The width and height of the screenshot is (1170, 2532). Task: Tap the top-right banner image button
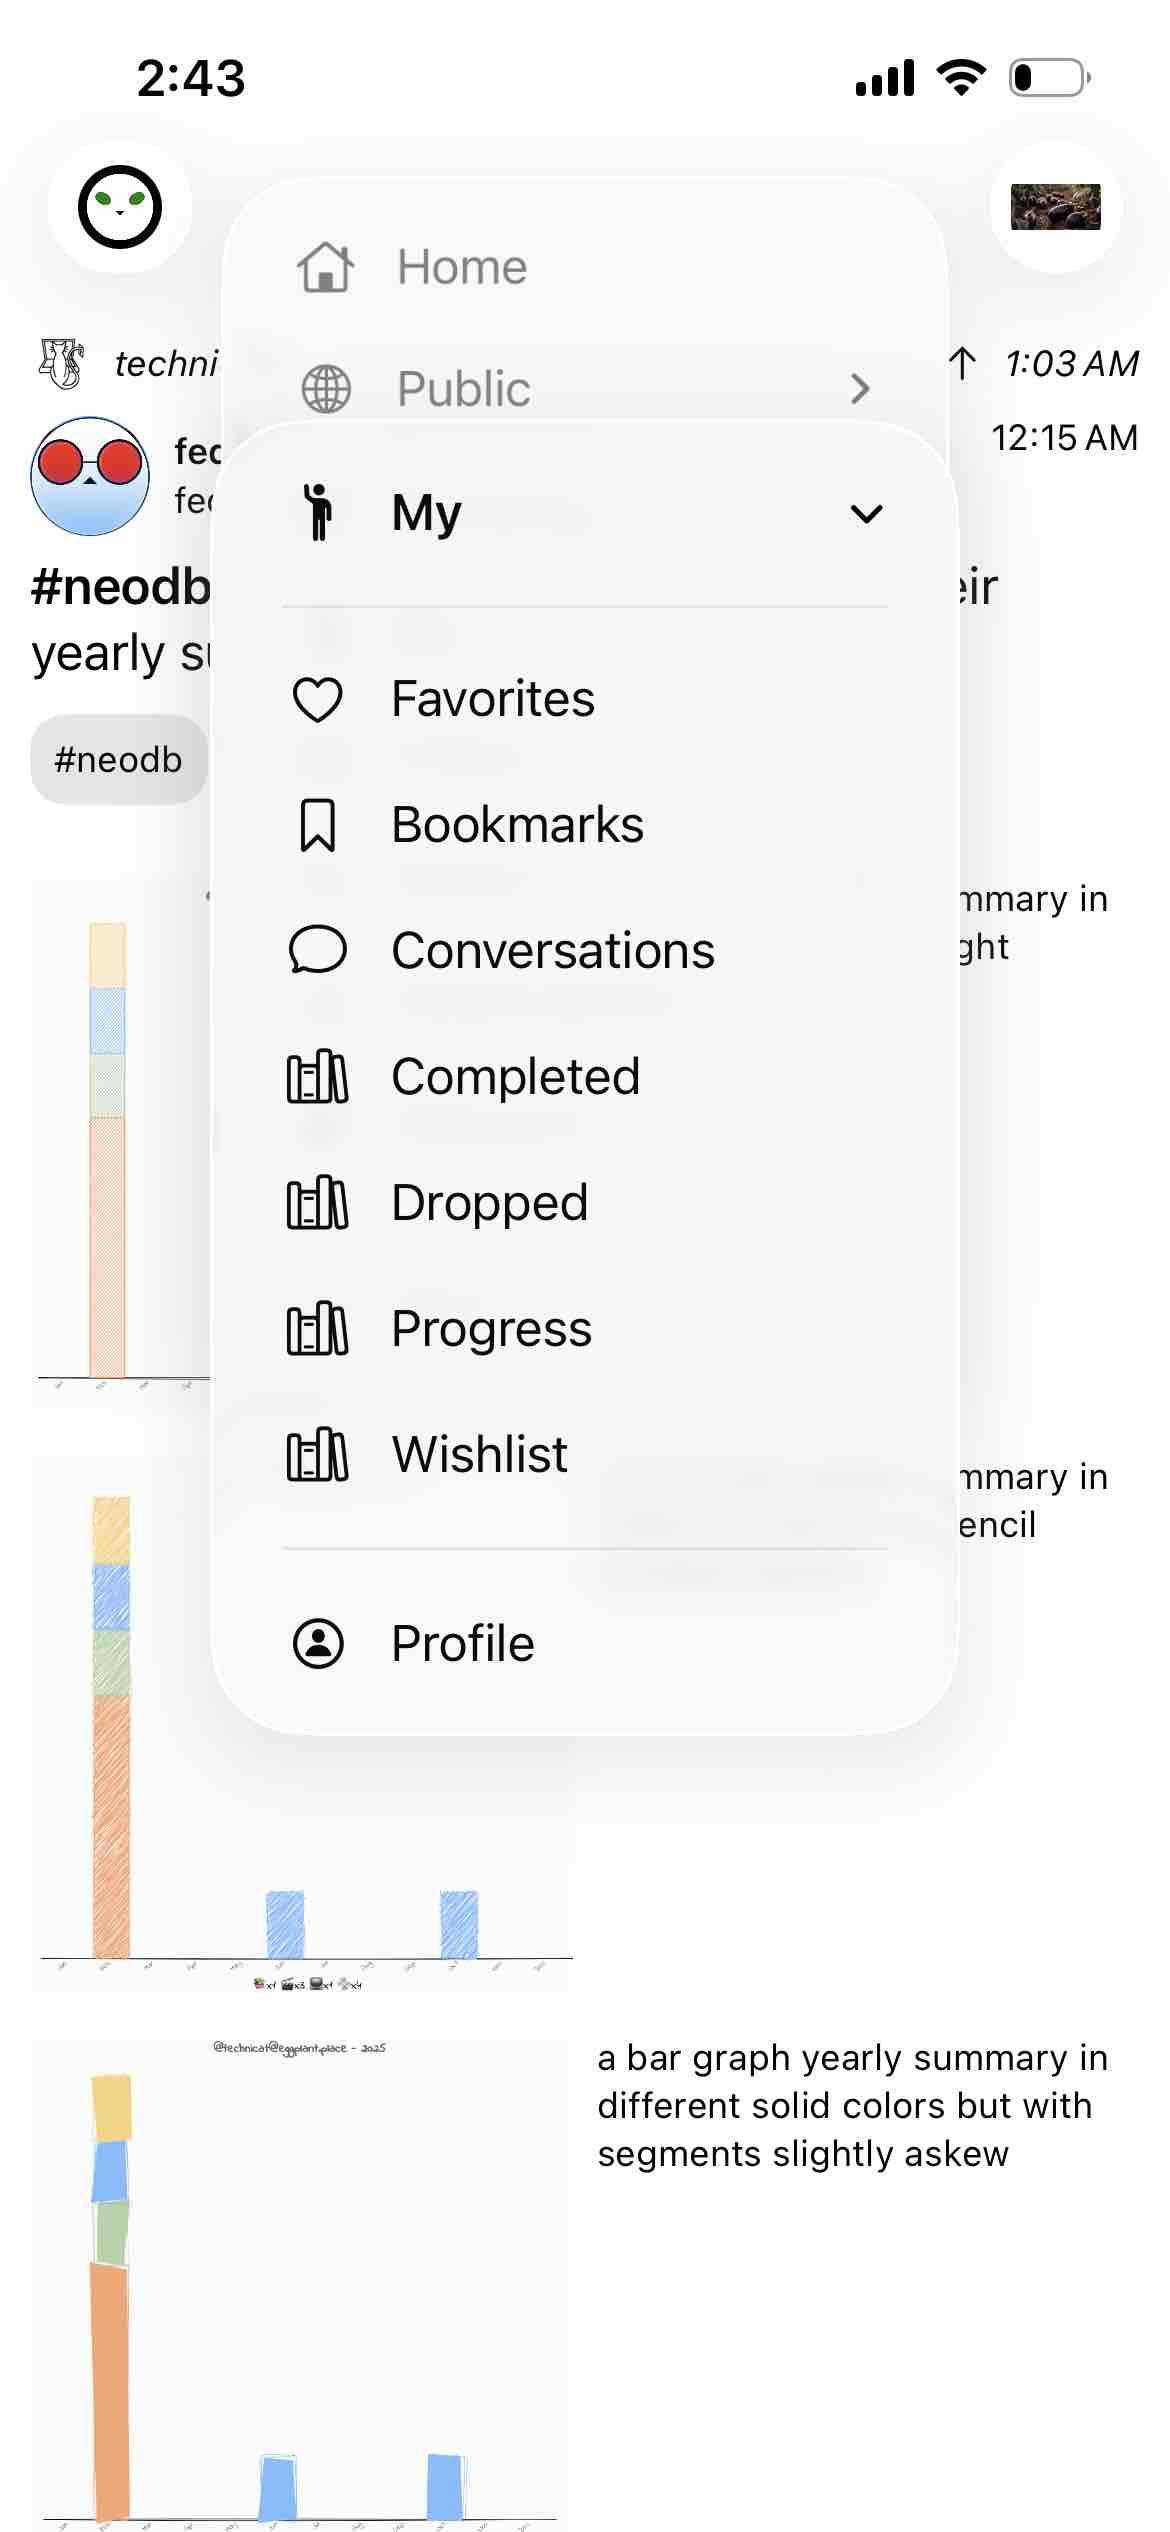tap(1055, 207)
